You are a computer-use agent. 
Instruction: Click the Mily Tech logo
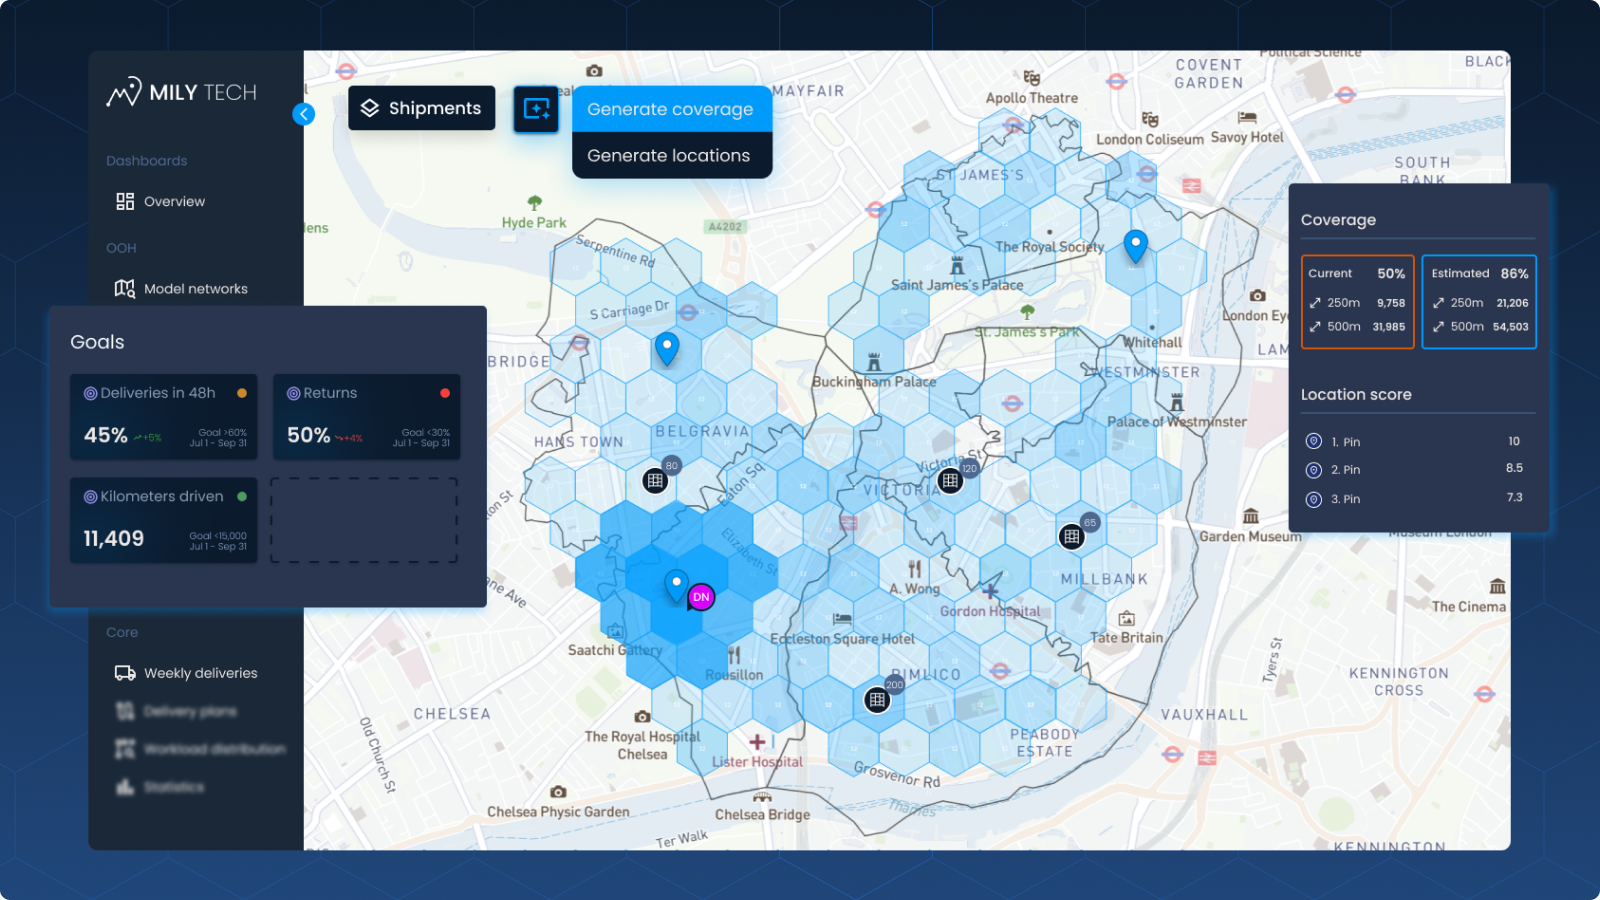[x=182, y=92]
